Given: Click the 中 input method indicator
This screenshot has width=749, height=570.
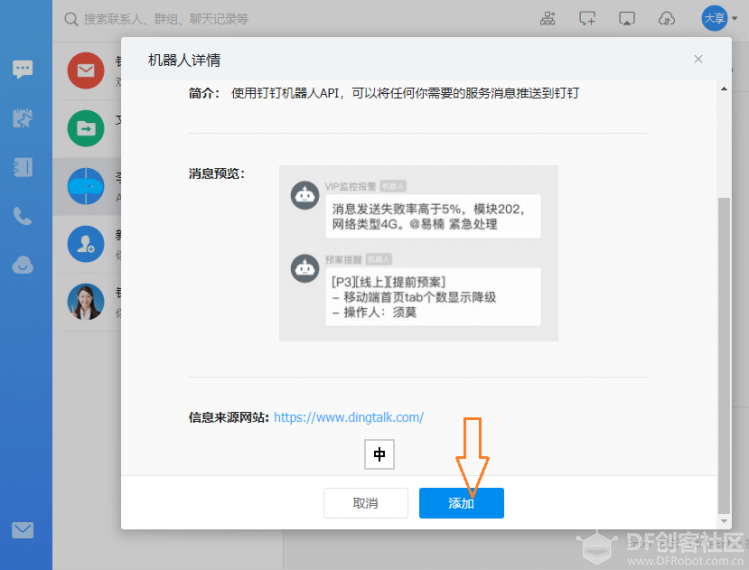Looking at the screenshot, I should tap(379, 454).
